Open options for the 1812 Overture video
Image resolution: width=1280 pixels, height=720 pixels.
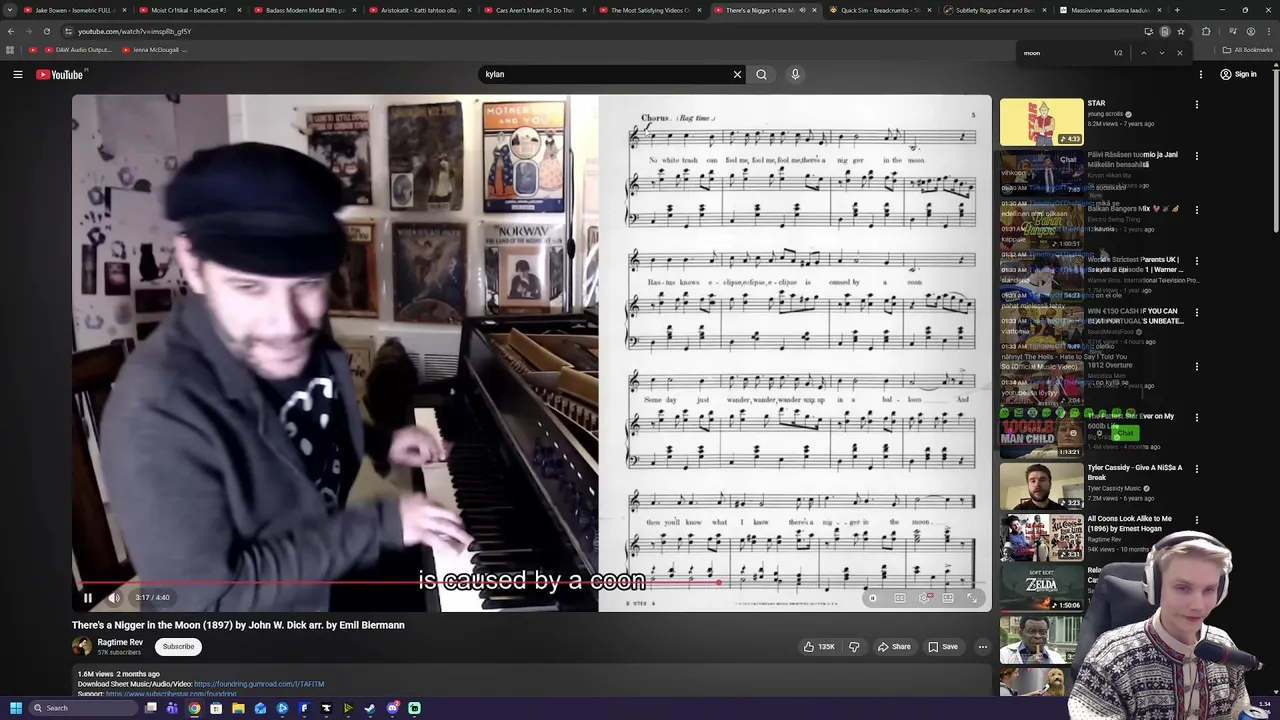(x=1197, y=366)
